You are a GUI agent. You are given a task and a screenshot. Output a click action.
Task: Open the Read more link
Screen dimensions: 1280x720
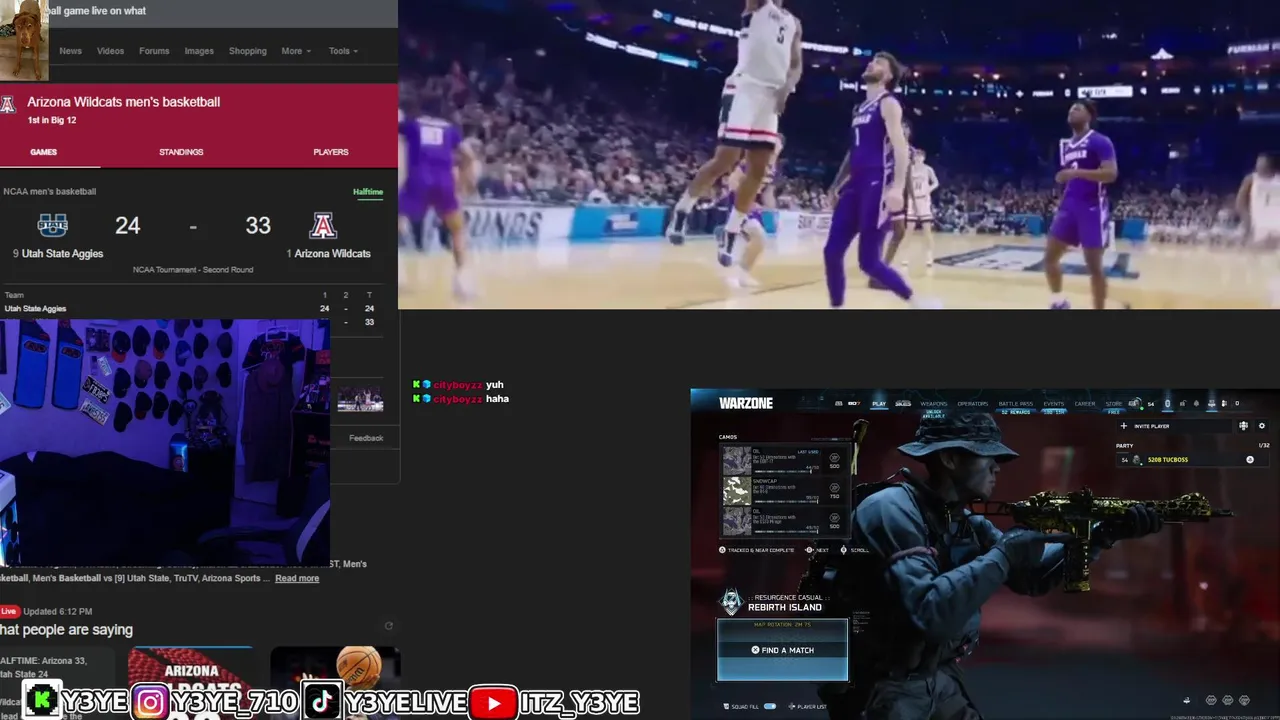pos(297,578)
